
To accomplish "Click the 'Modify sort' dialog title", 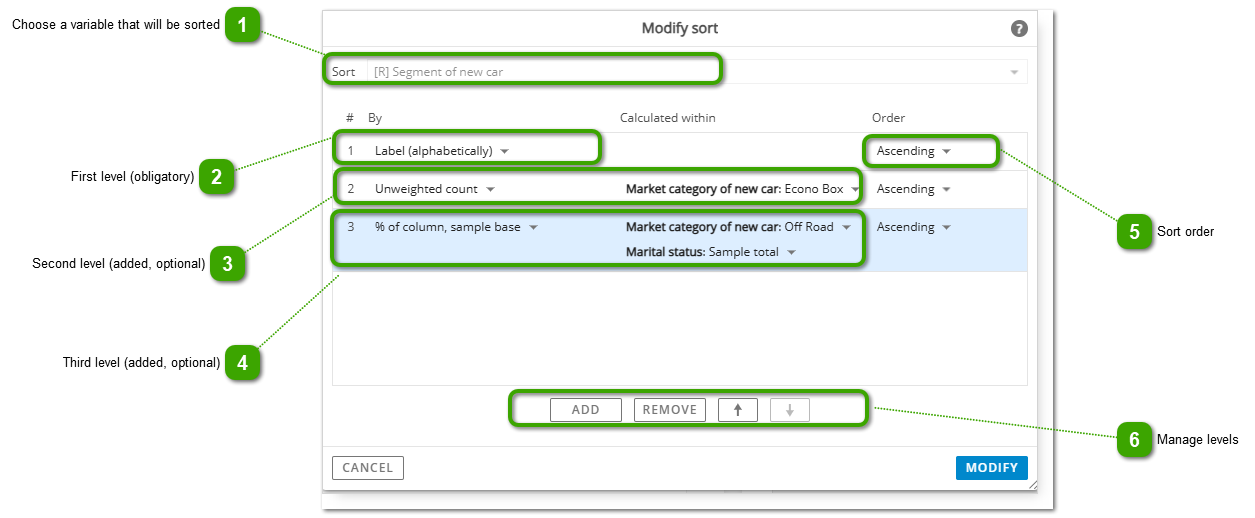I will (x=680, y=28).
